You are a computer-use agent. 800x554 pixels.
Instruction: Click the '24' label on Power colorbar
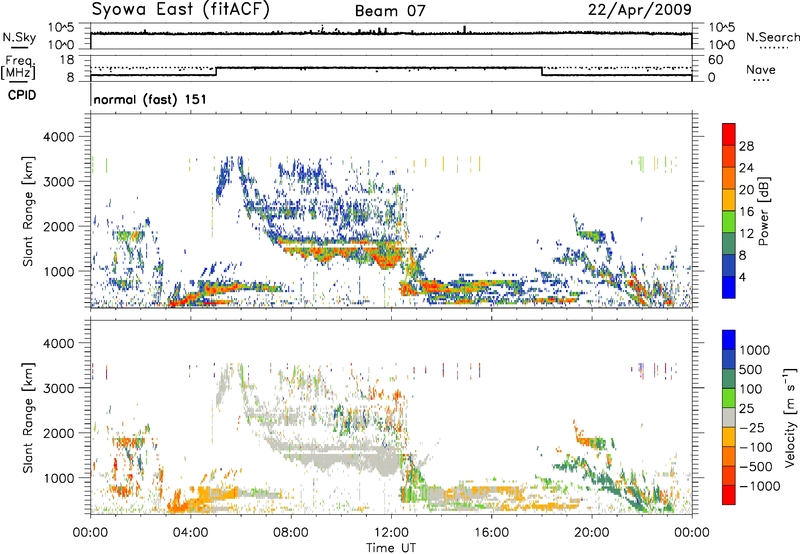[x=746, y=168]
